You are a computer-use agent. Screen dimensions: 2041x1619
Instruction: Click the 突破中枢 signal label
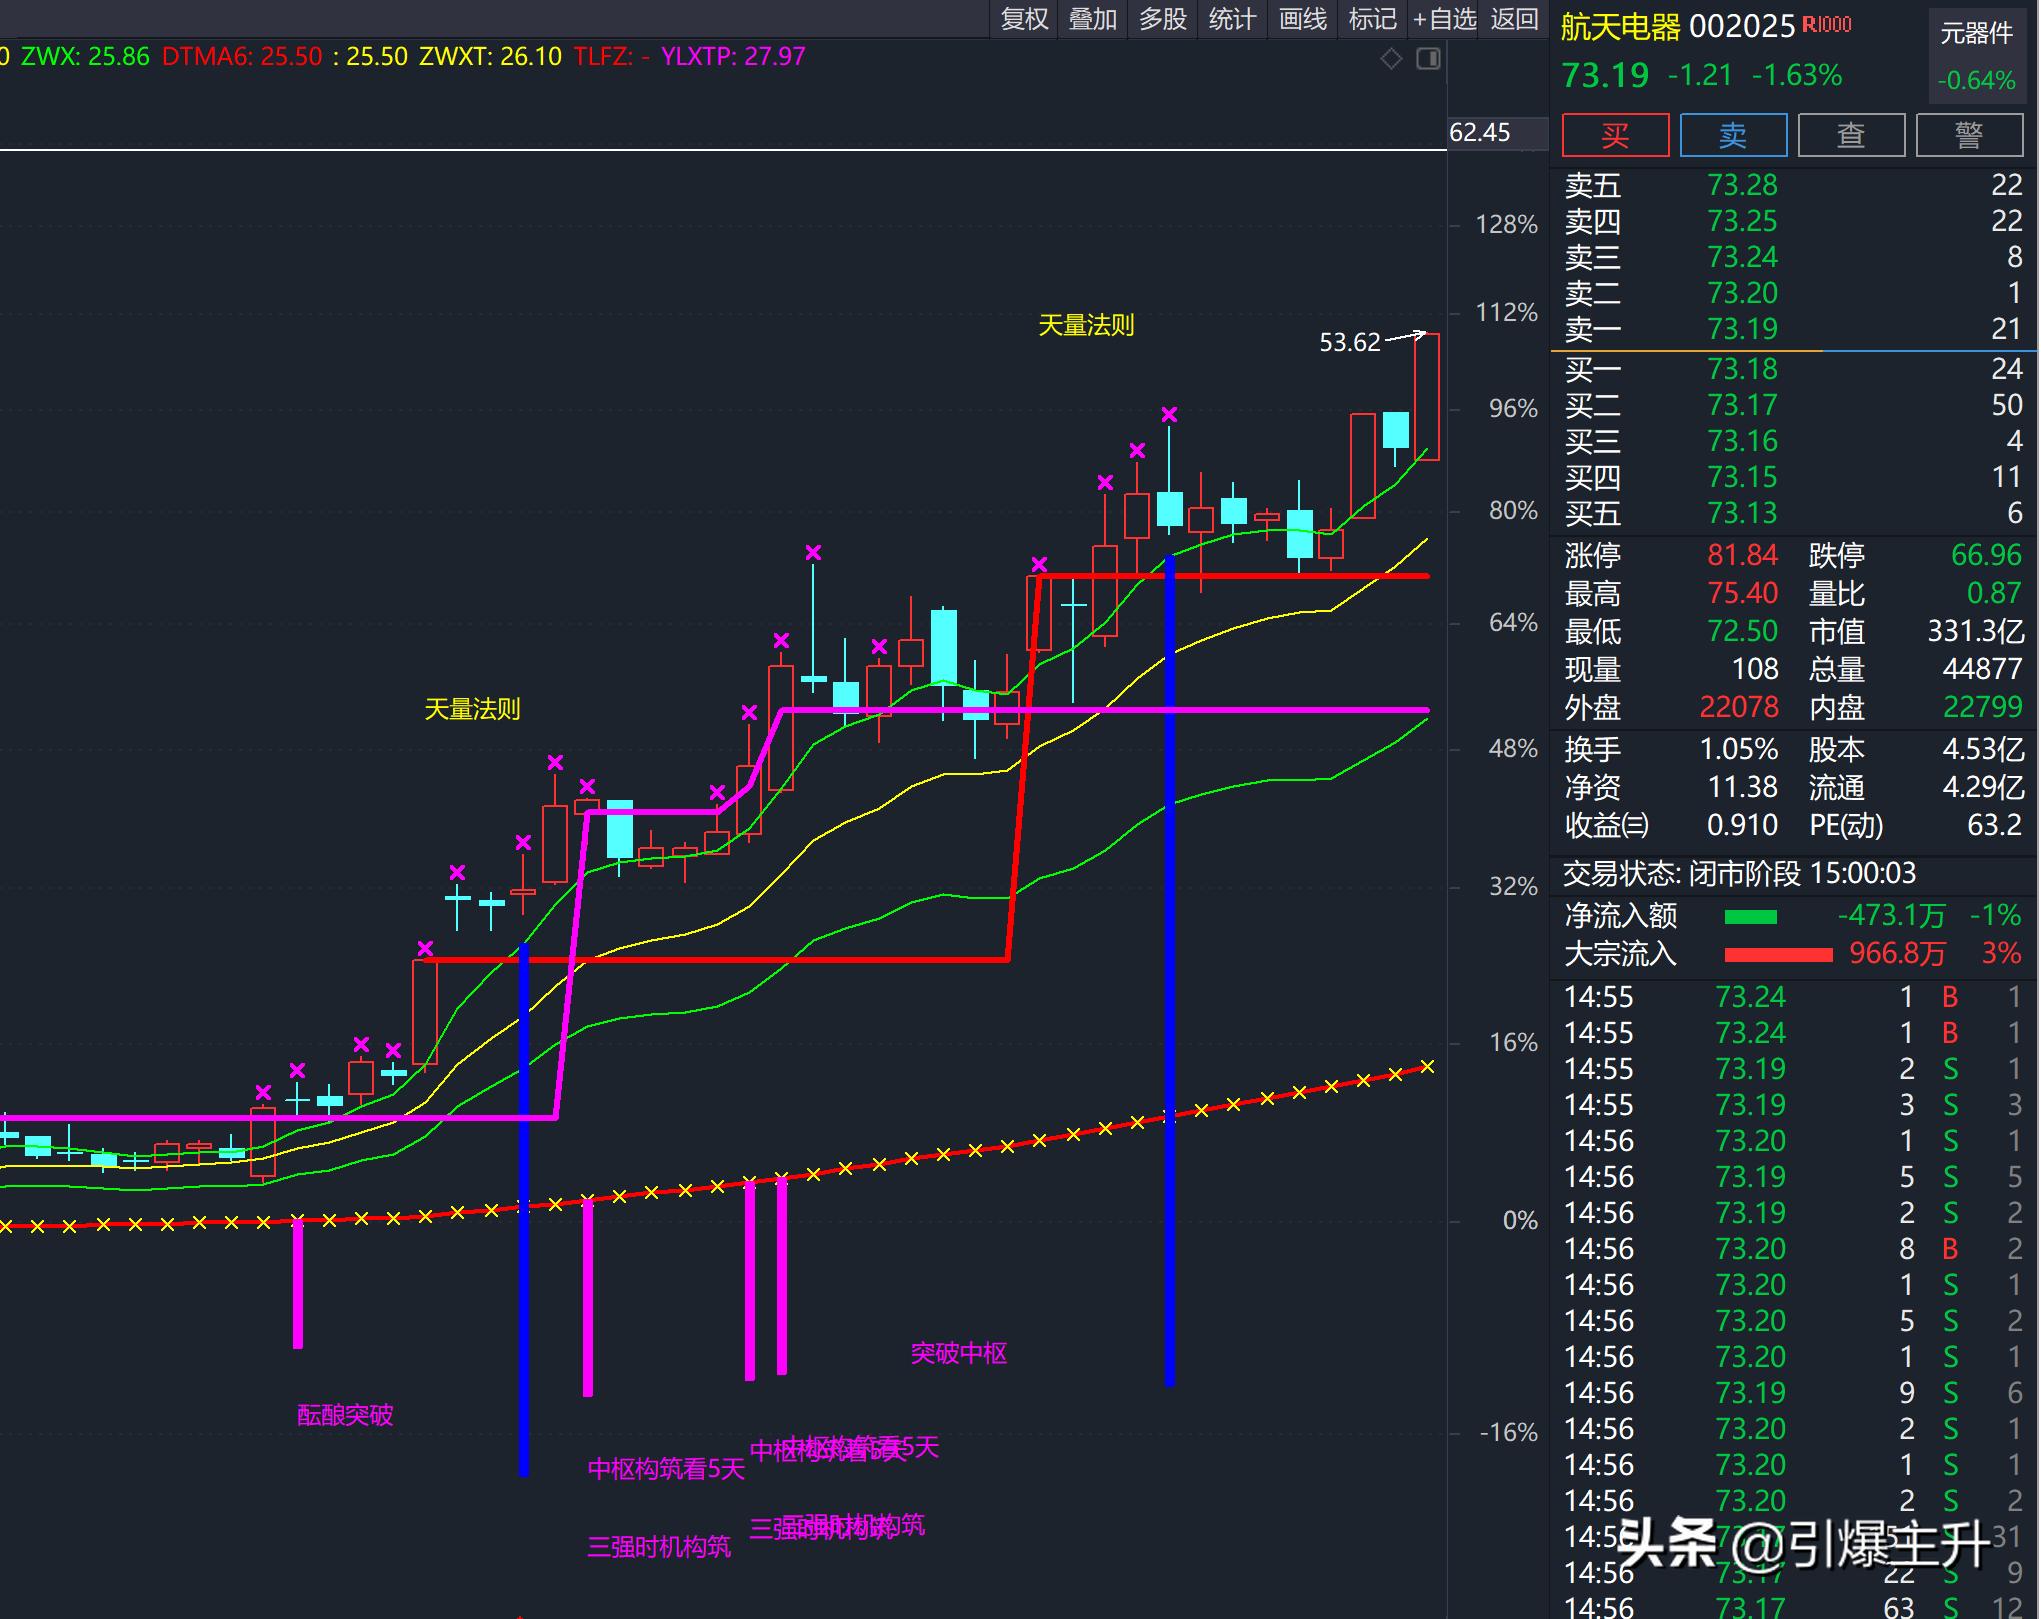(x=958, y=1353)
